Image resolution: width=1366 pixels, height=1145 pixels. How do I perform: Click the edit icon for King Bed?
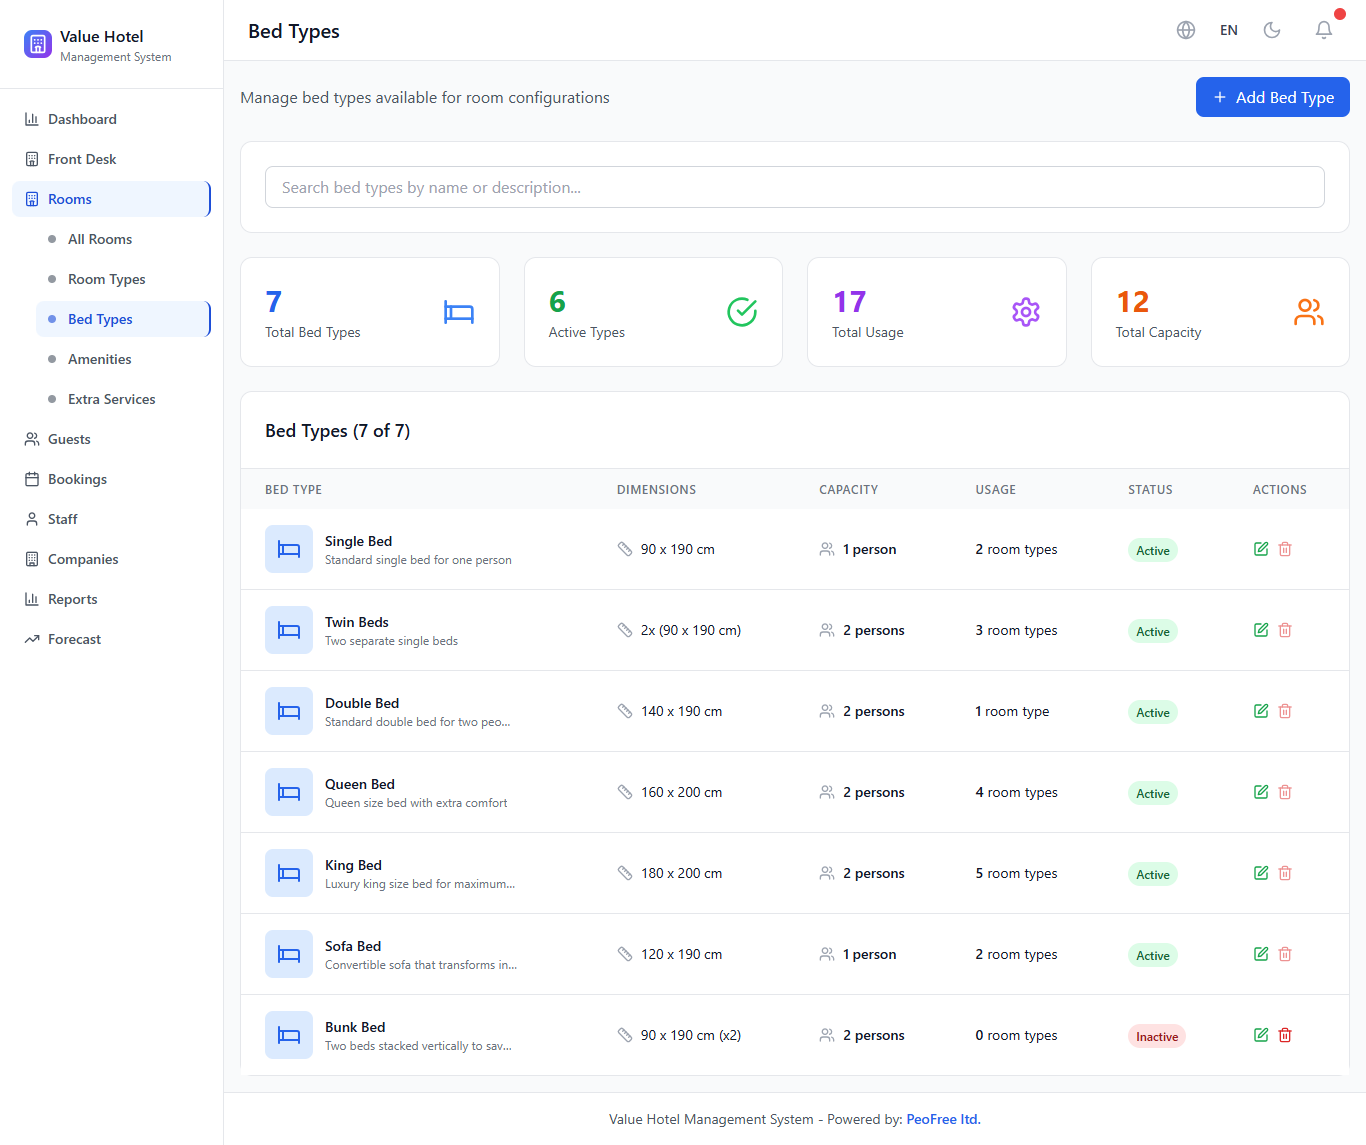coord(1260,873)
